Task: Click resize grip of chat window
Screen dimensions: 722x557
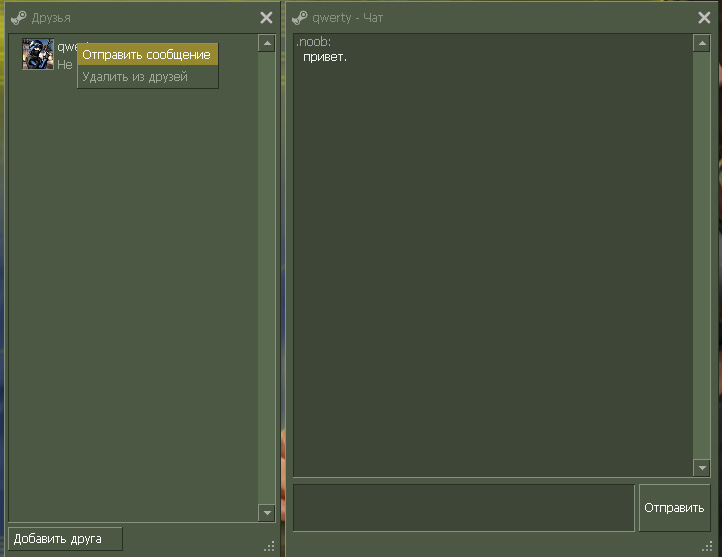Action: coord(709,546)
